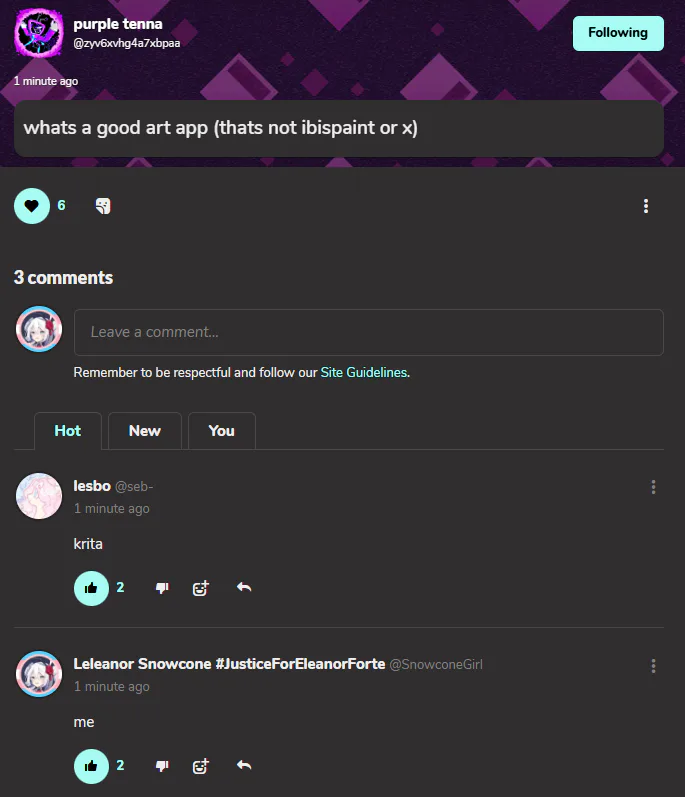Viewport: 685px width, 797px height.
Task: Reply to lesbo's krita comment
Action: coord(244,588)
